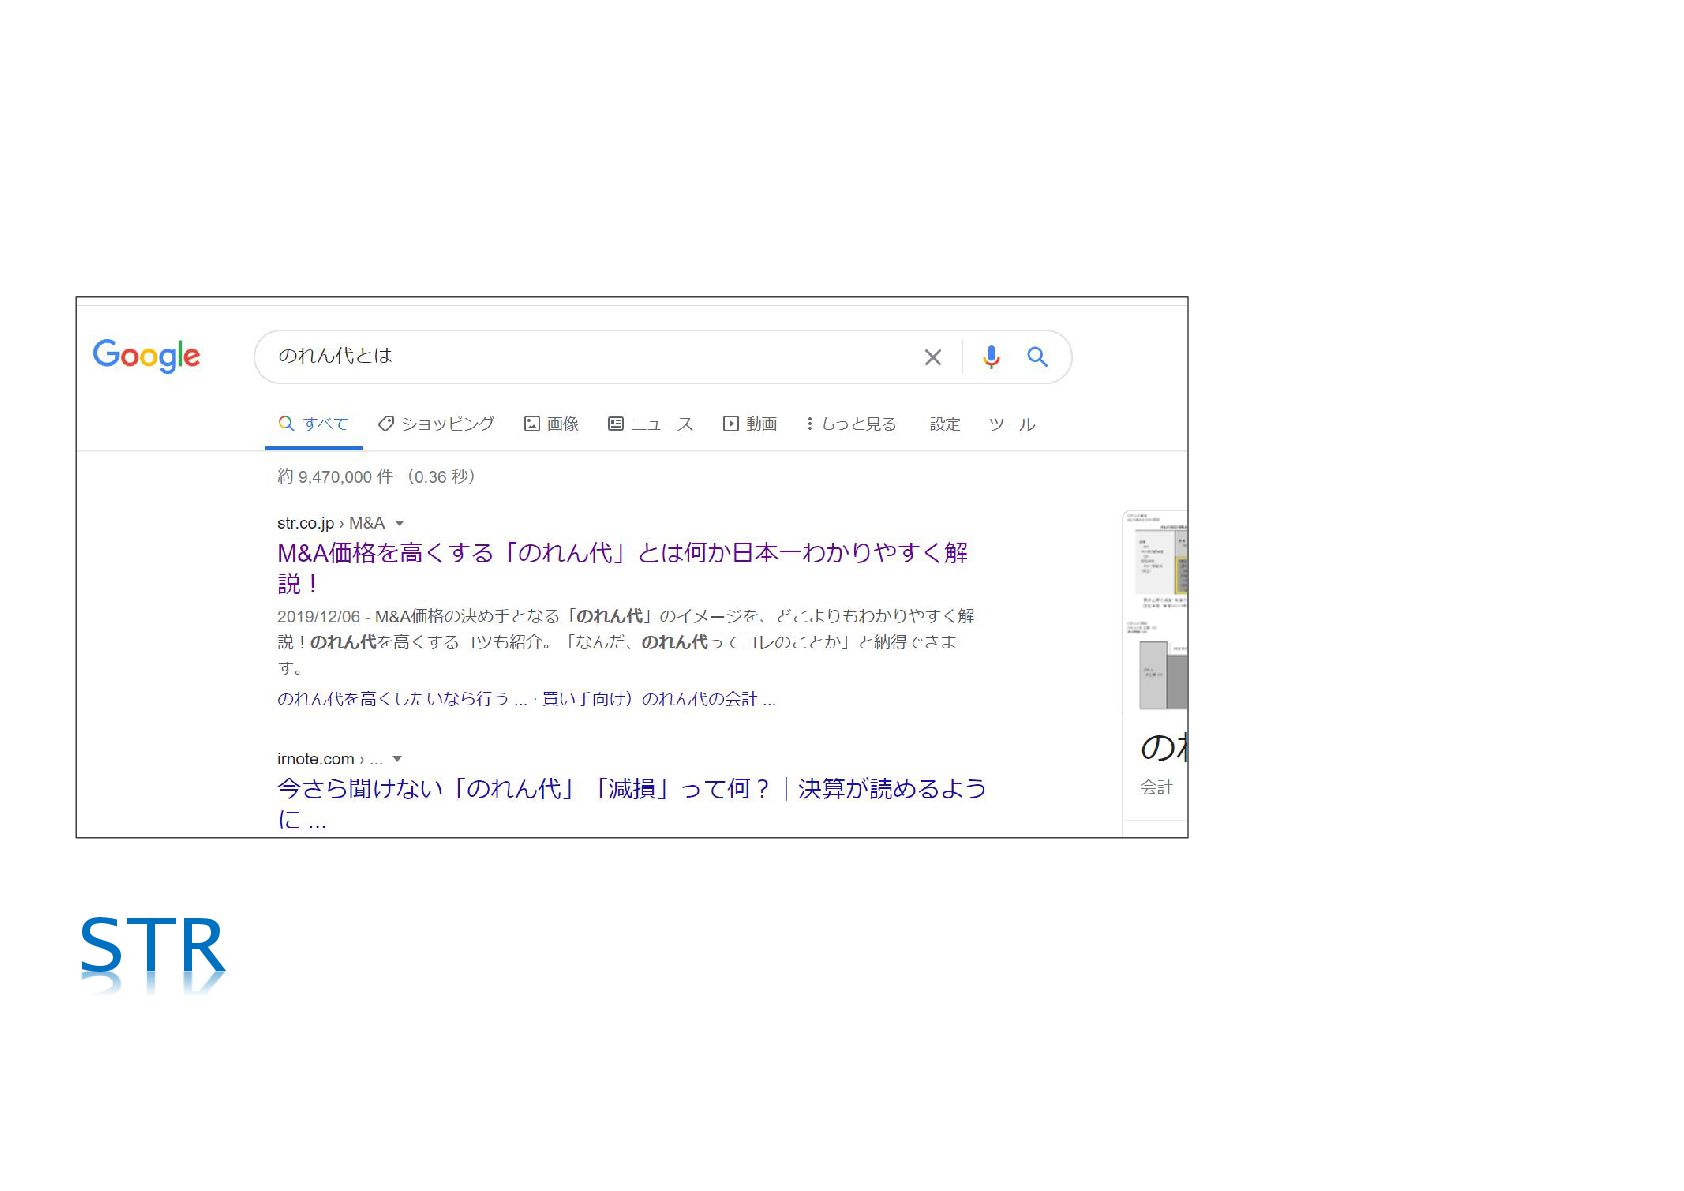Select the すべて tab
The height and width of the screenshot is (1191, 1684).
coord(313,424)
